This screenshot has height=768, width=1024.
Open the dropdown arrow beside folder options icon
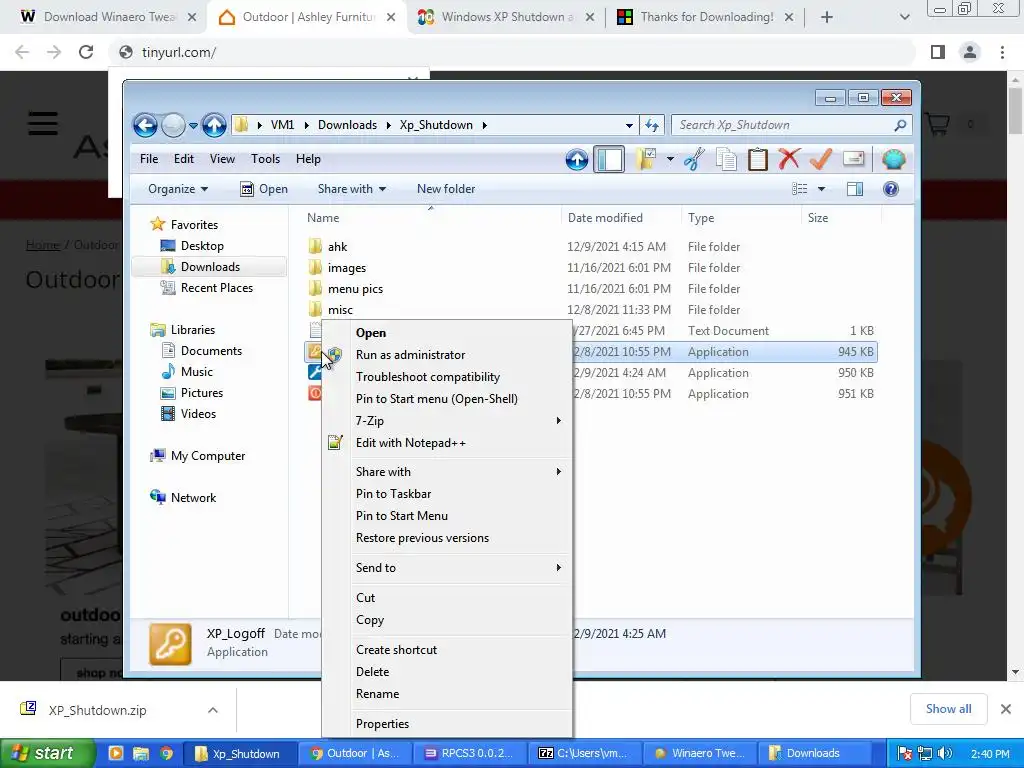pyautogui.click(x=670, y=159)
